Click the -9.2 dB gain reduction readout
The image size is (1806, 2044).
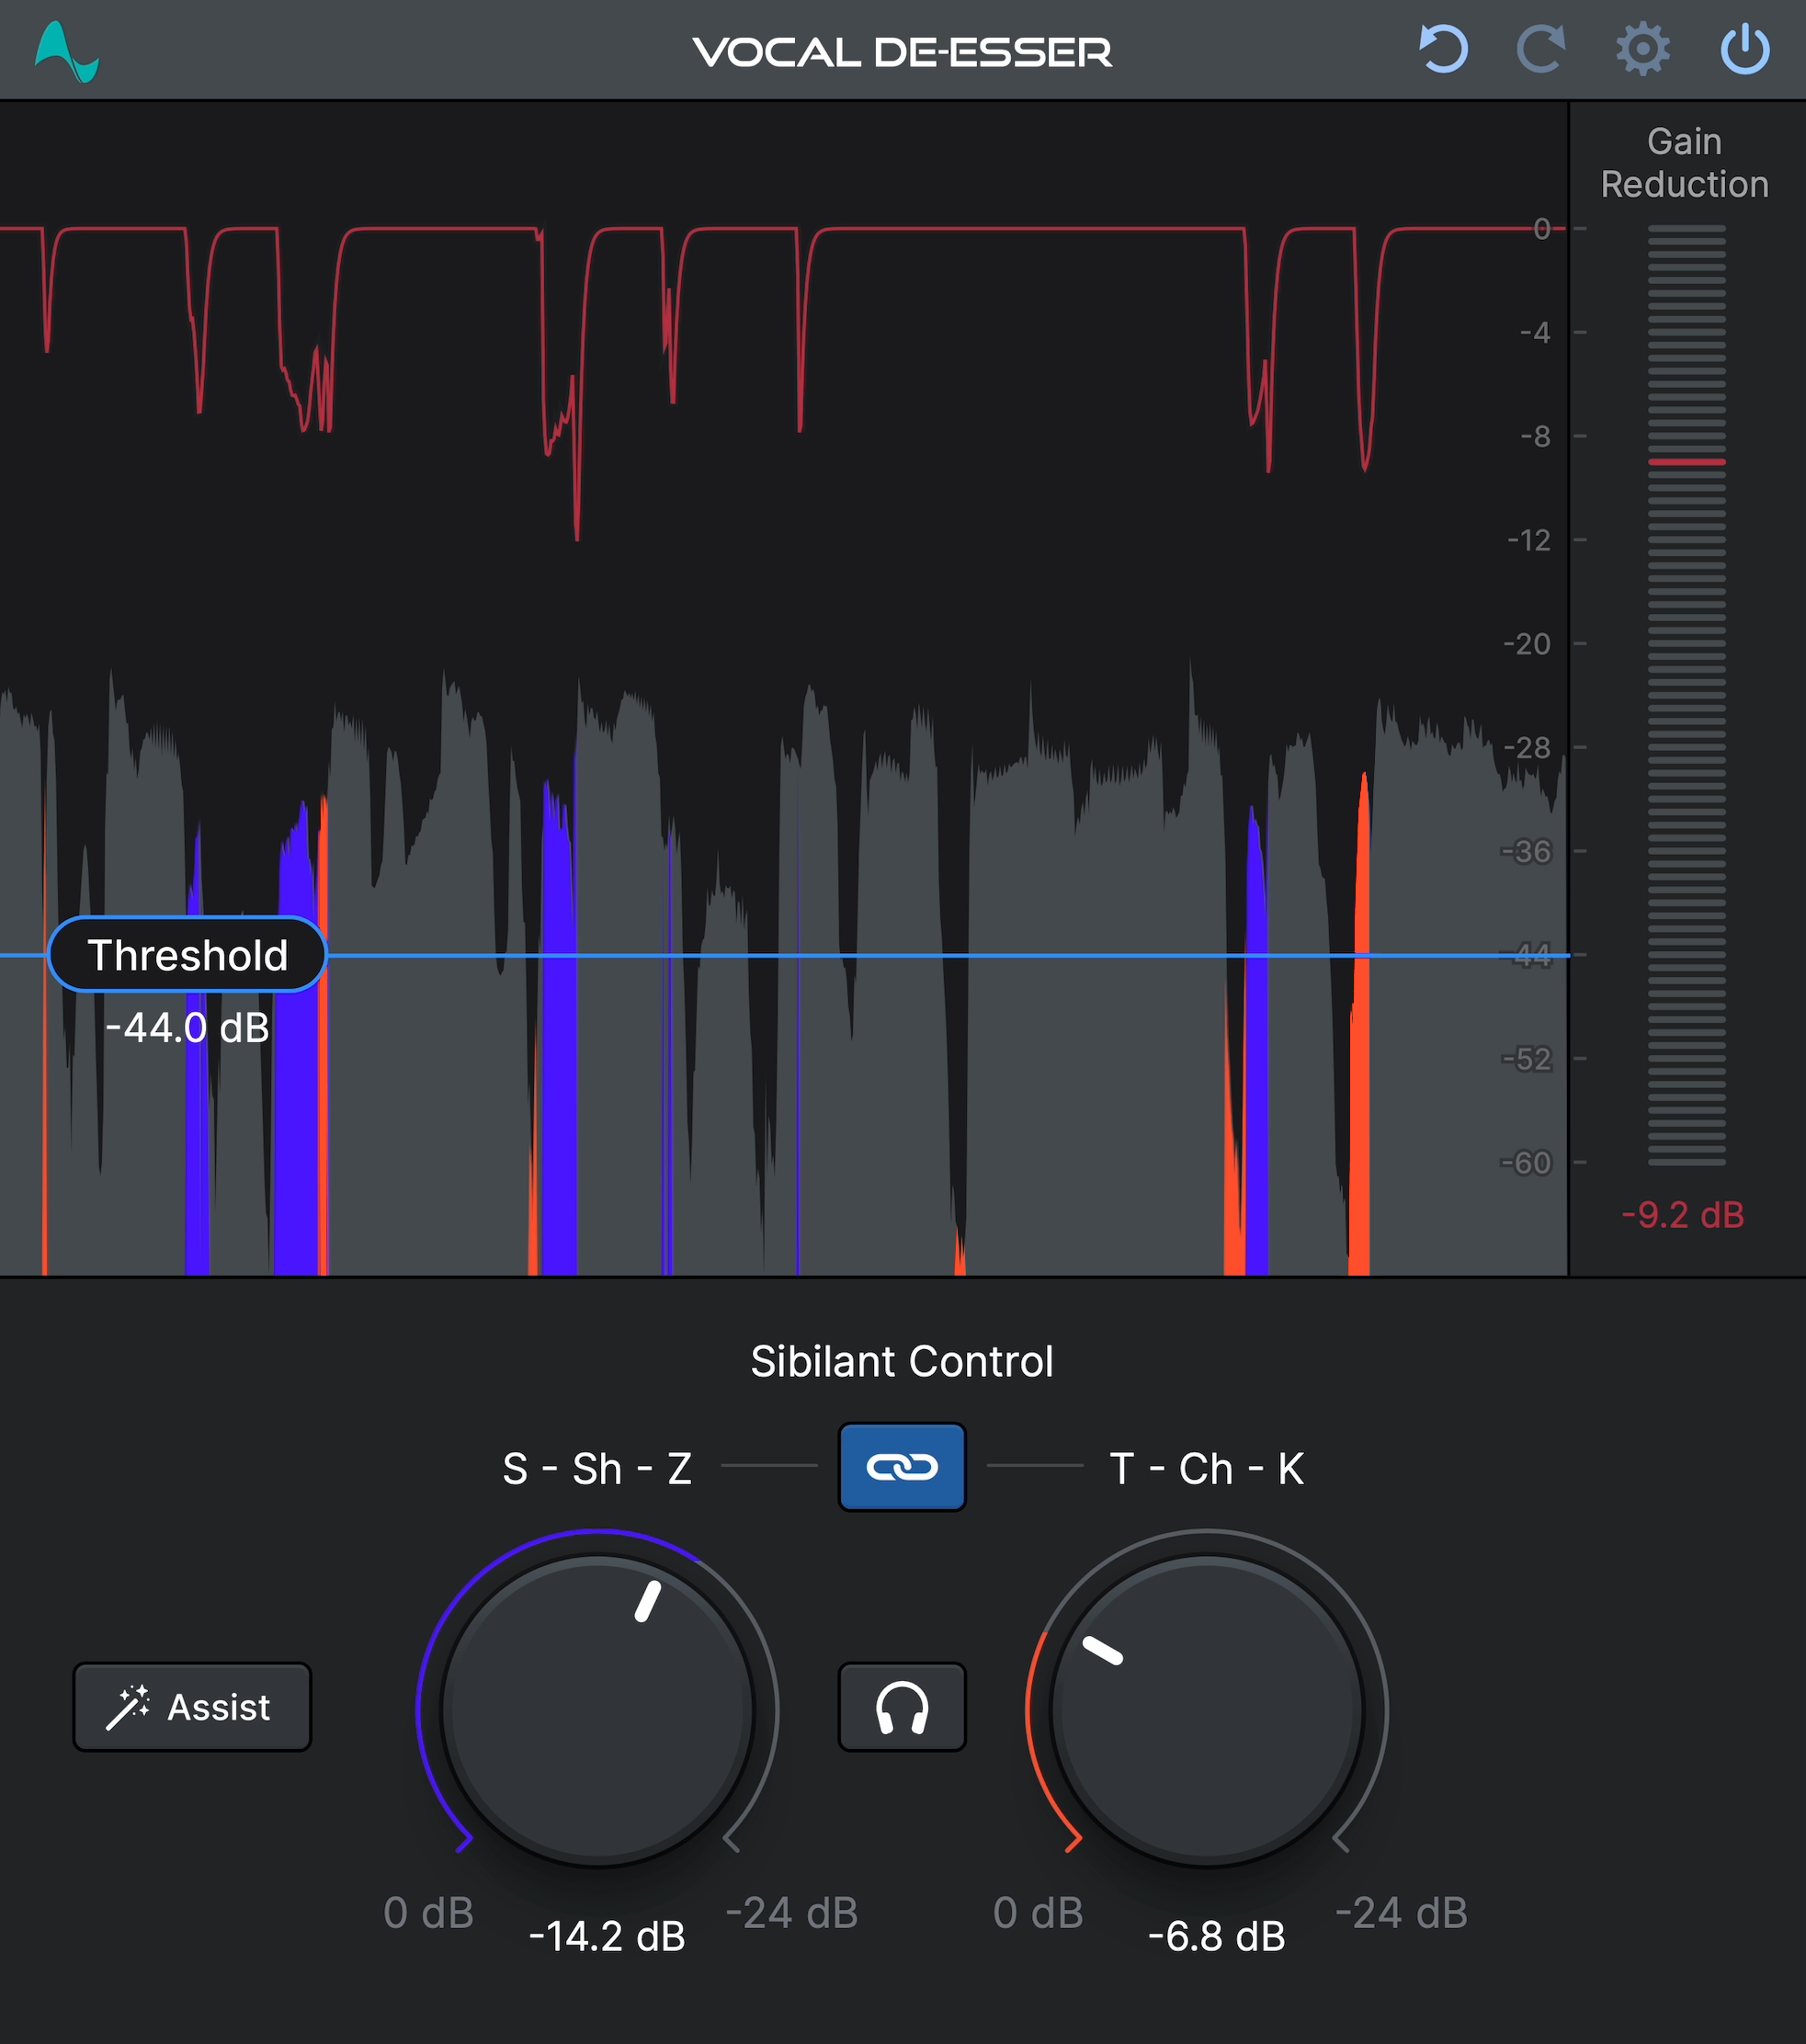(1682, 1214)
